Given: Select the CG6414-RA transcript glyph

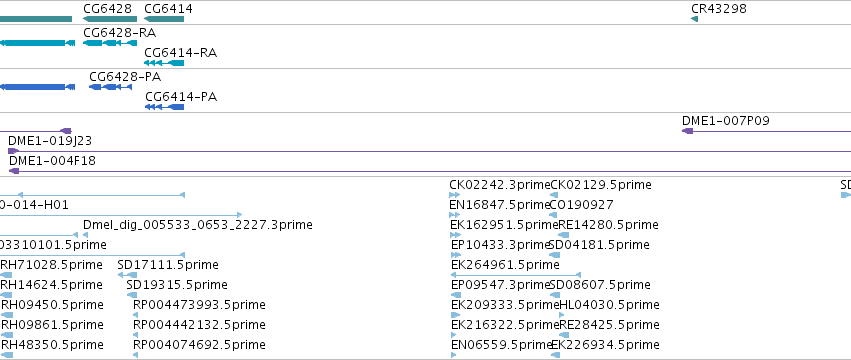Looking at the screenshot, I should point(164,63).
